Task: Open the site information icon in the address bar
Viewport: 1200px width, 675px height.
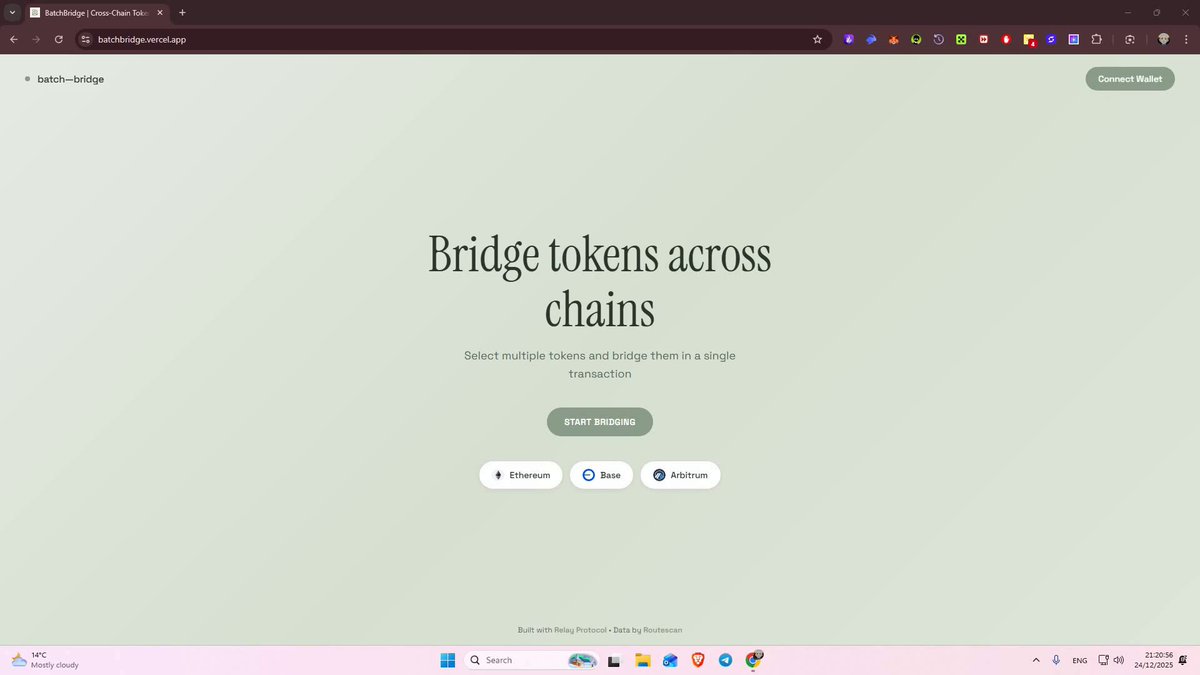Action: tap(85, 39)
